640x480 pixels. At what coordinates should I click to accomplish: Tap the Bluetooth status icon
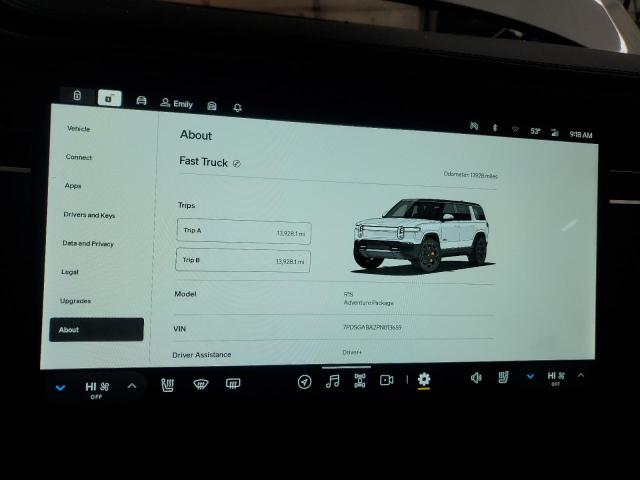495,128
